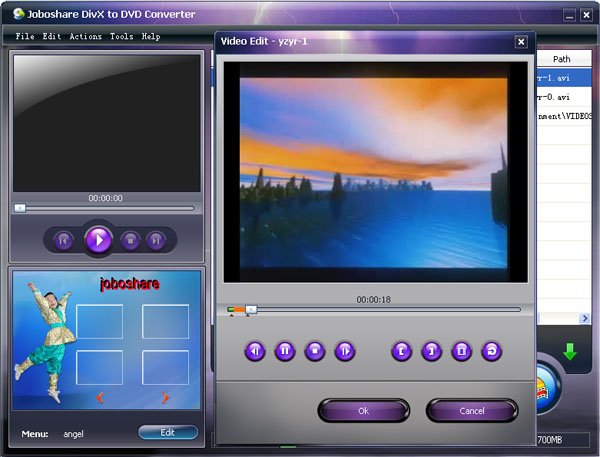The image size is (600, 457).
Task: Click the file list scroll right arrow
Action: [585, 318]
